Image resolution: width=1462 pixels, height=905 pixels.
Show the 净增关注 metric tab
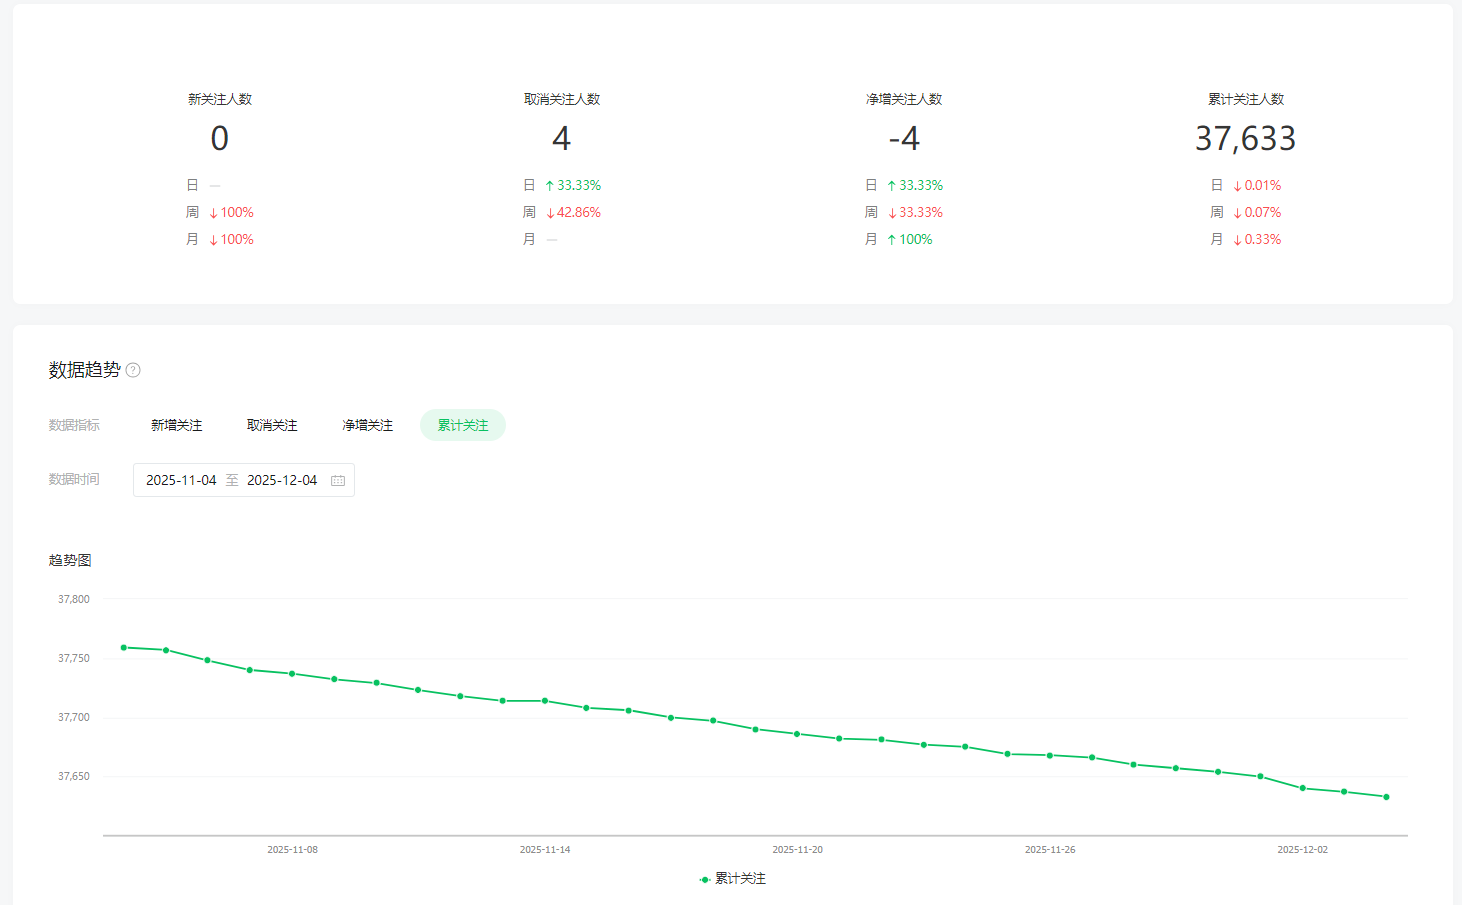point(367,425)
